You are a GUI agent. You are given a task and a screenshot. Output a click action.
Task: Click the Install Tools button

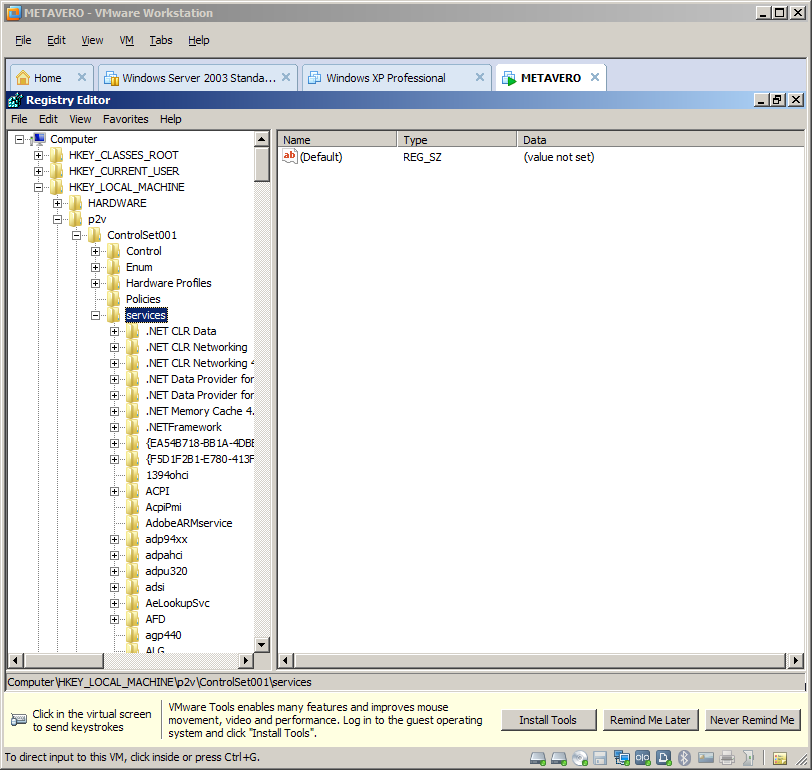pyautogui.click(x=548, y=720)
